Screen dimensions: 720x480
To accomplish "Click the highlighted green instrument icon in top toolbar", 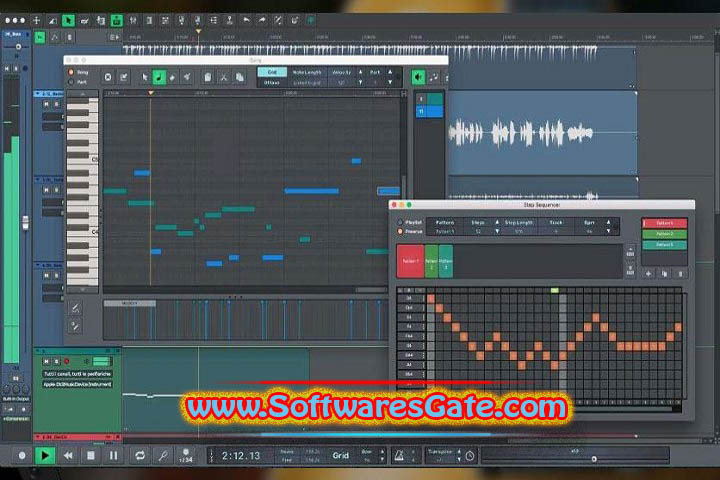I will pyautogui.click(x=117, y=20).
